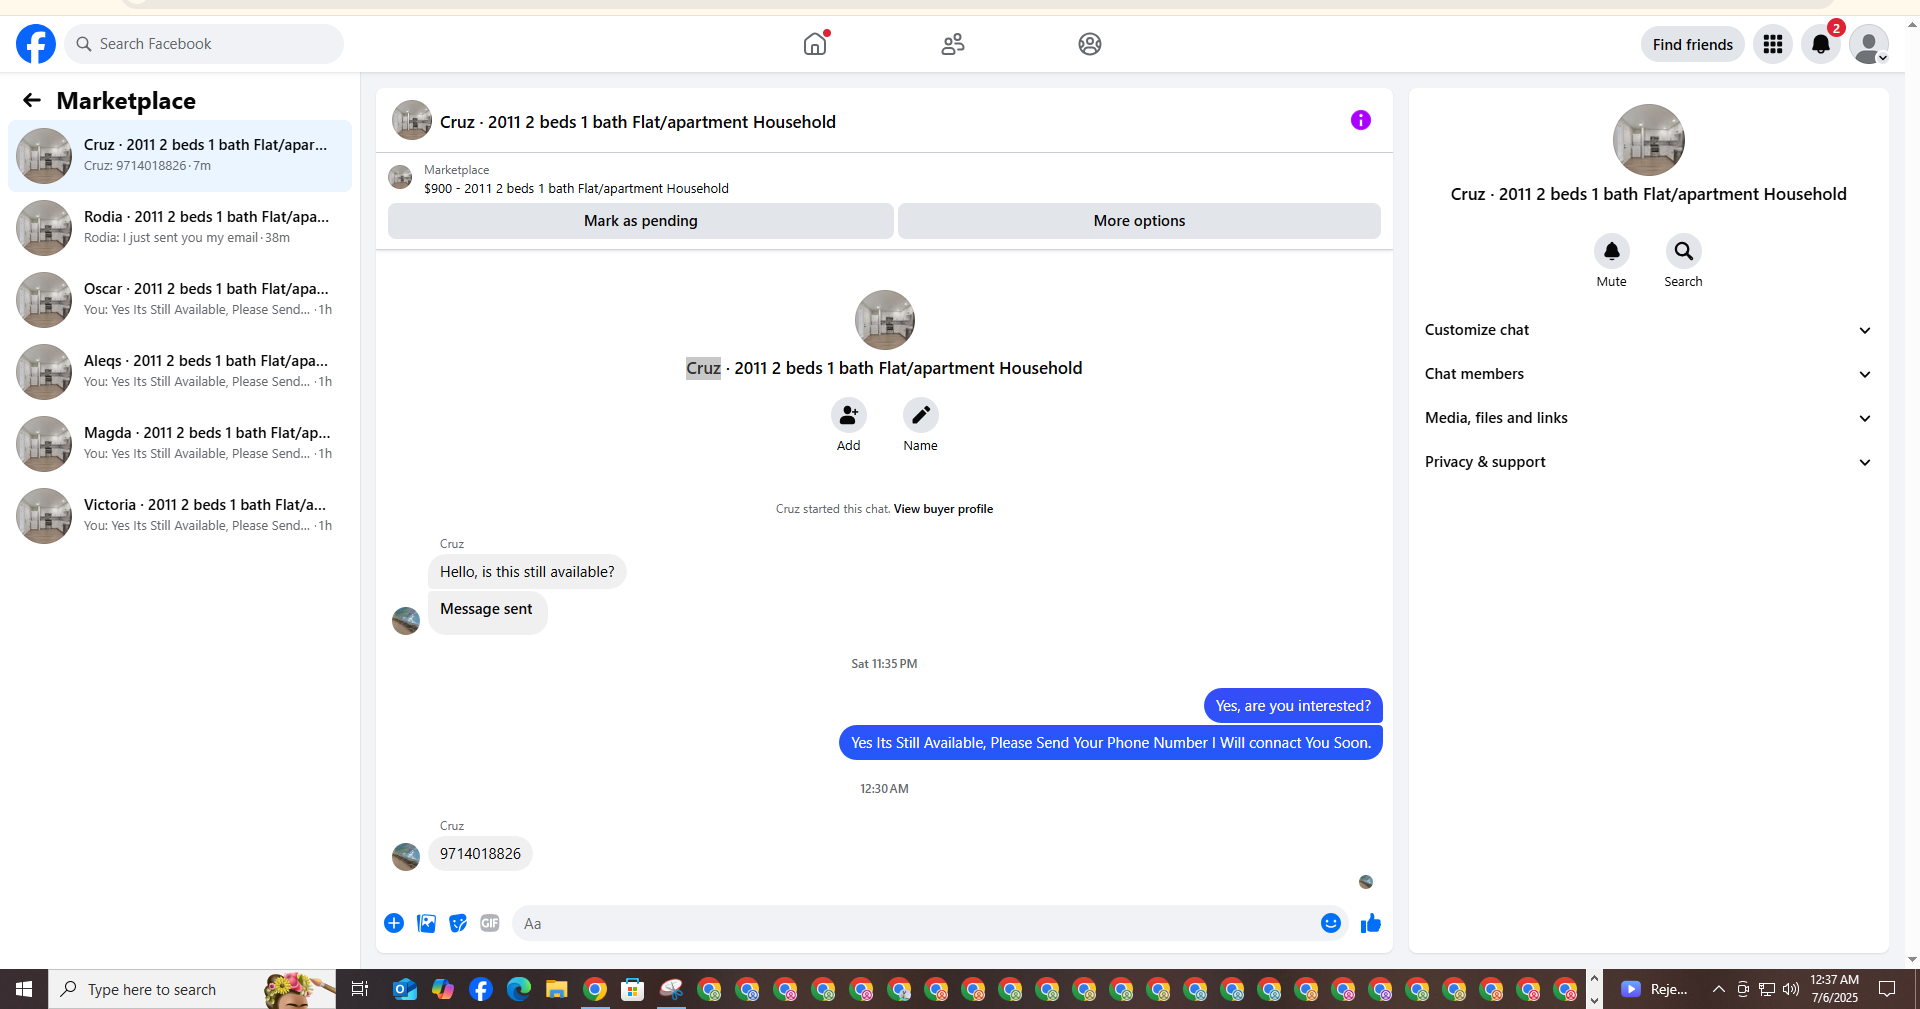Click the listing thumbnail in the details panel

pyautogui.click(x=1649, y=140)
